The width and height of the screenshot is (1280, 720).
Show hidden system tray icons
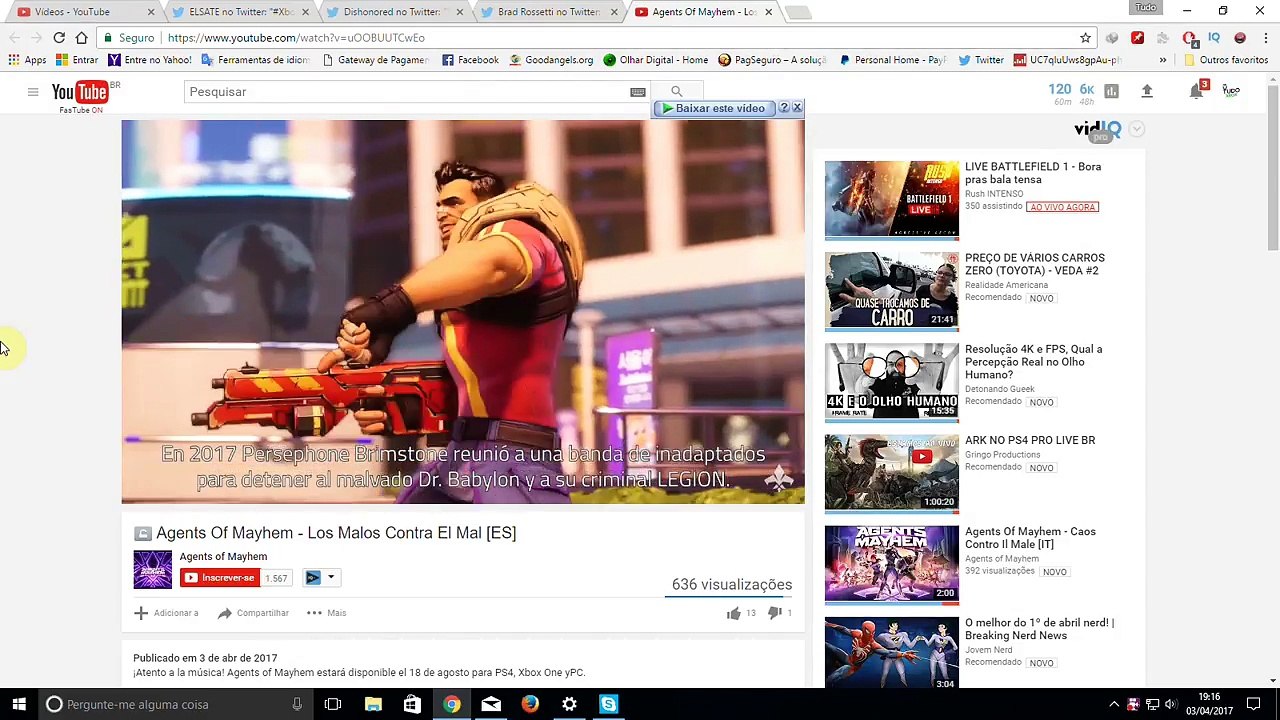[x=1114, y=704]
